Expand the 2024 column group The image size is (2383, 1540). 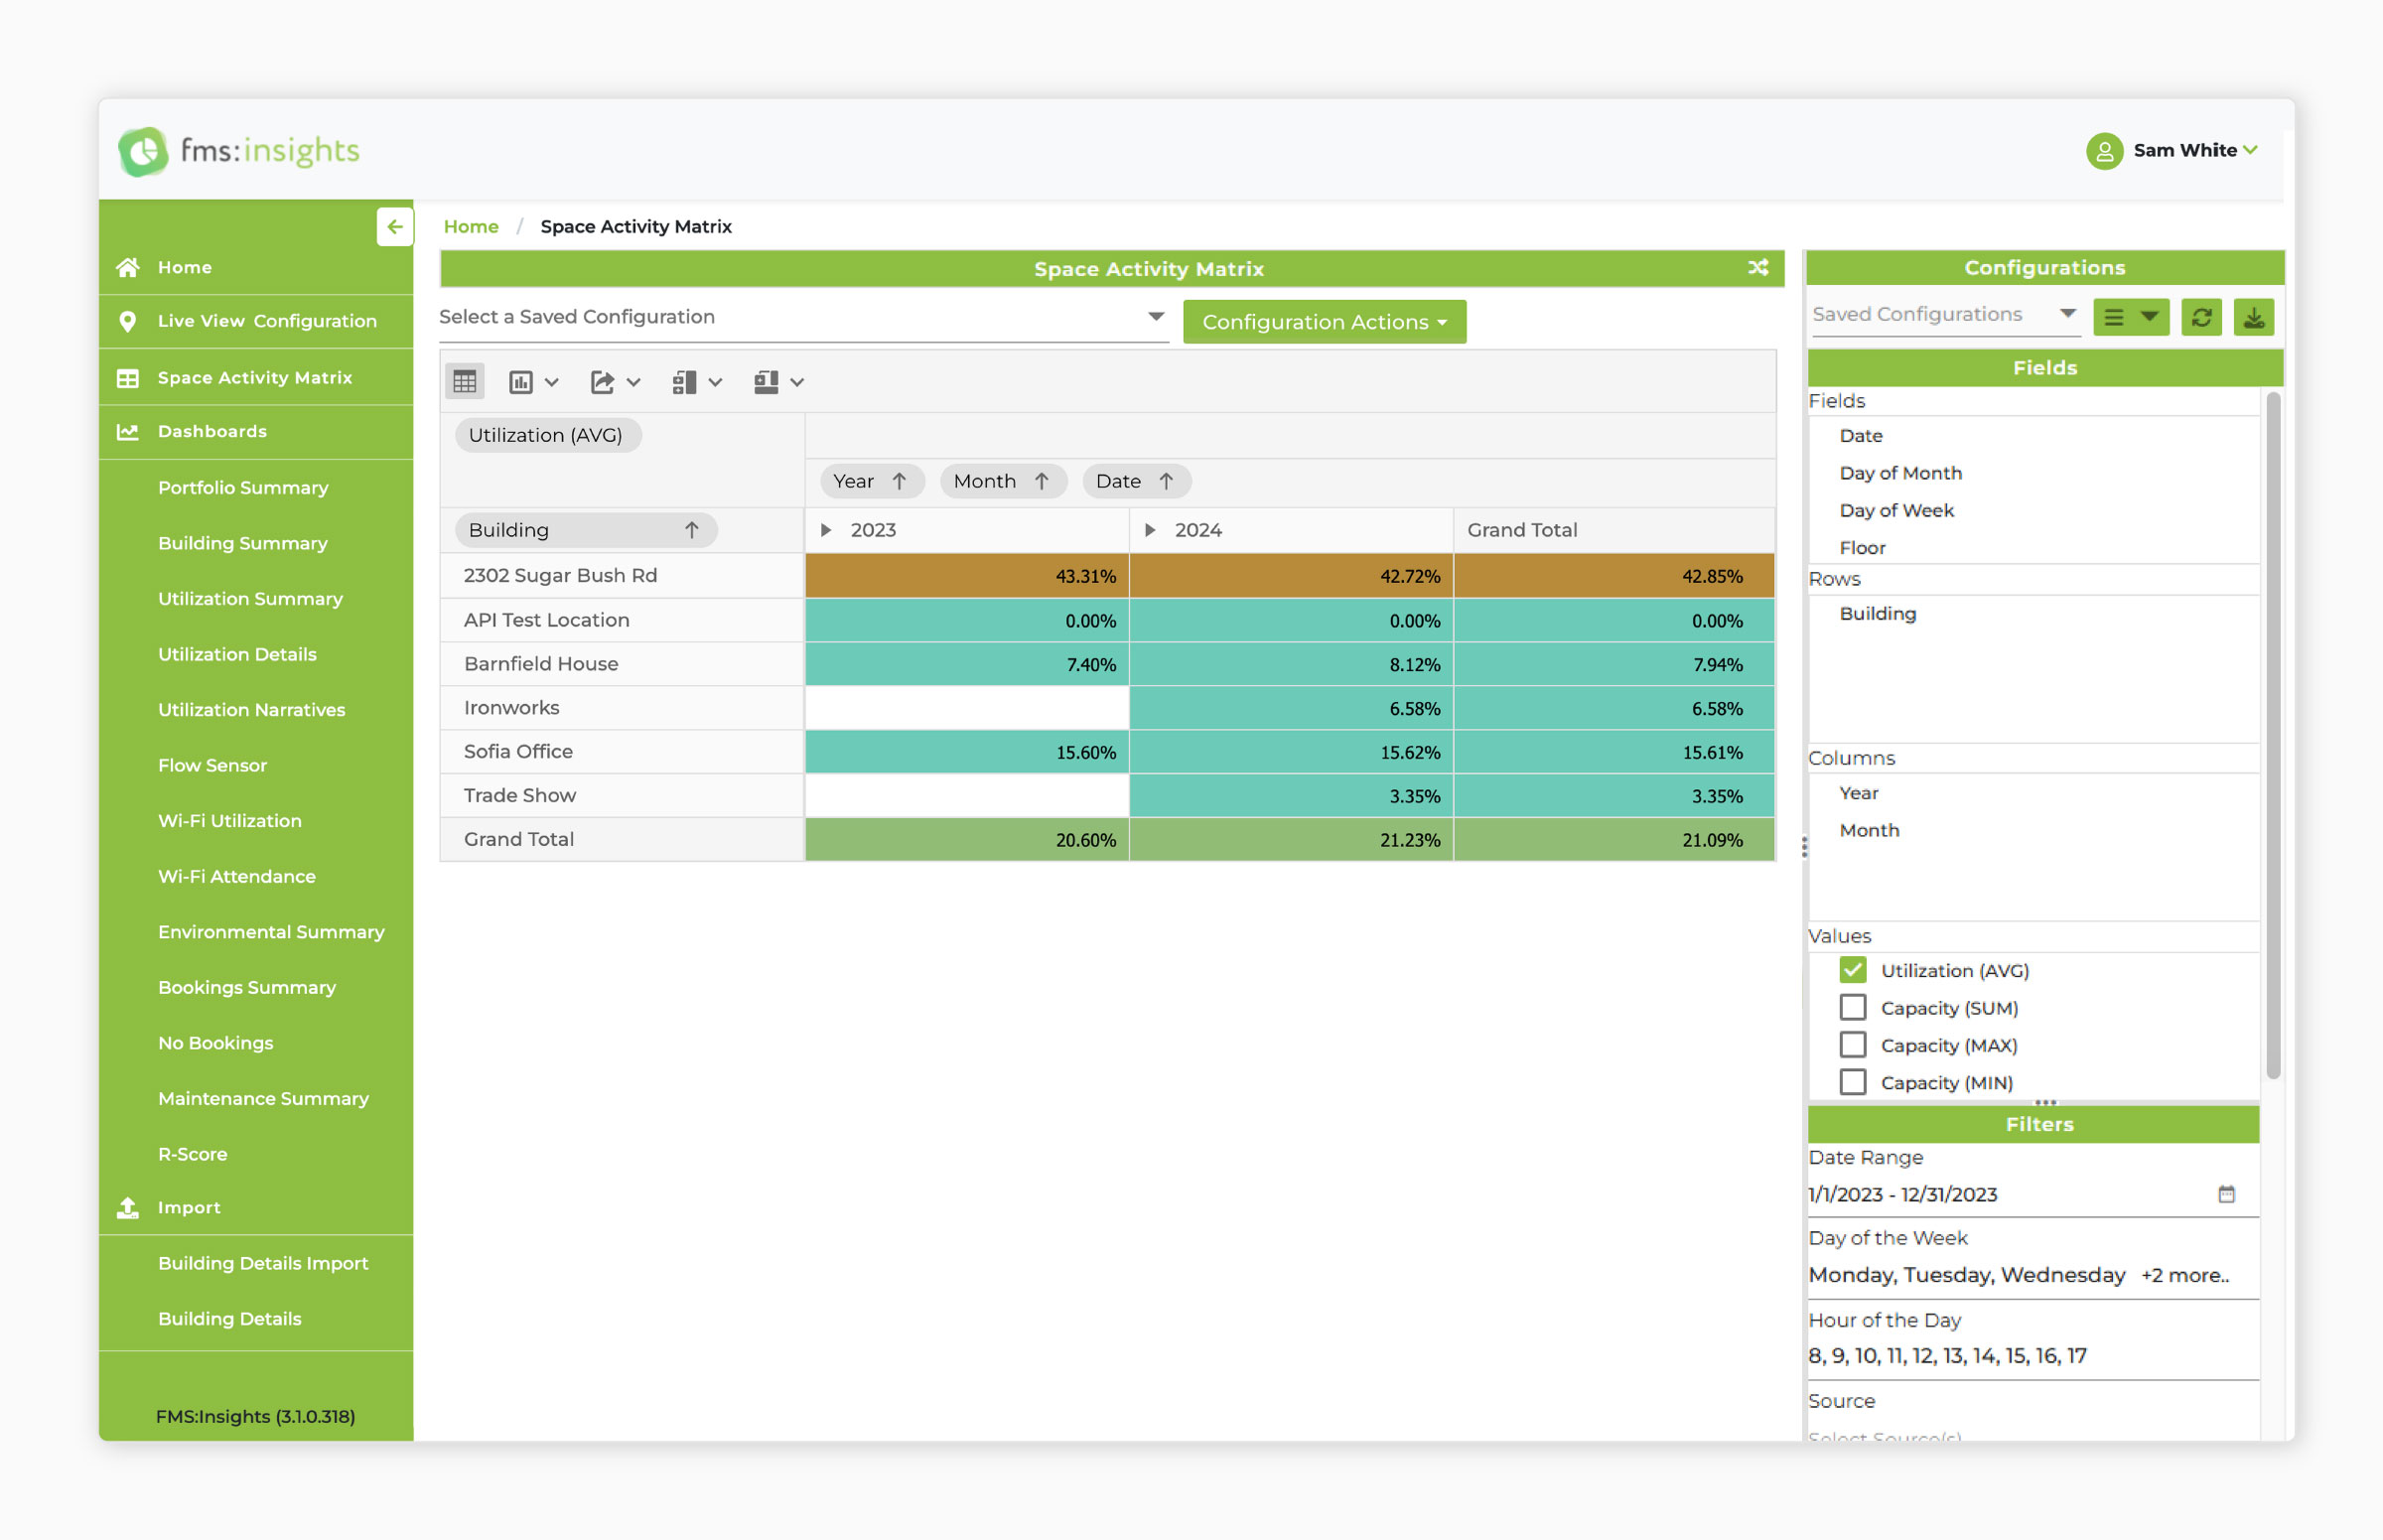(1150, 530)
